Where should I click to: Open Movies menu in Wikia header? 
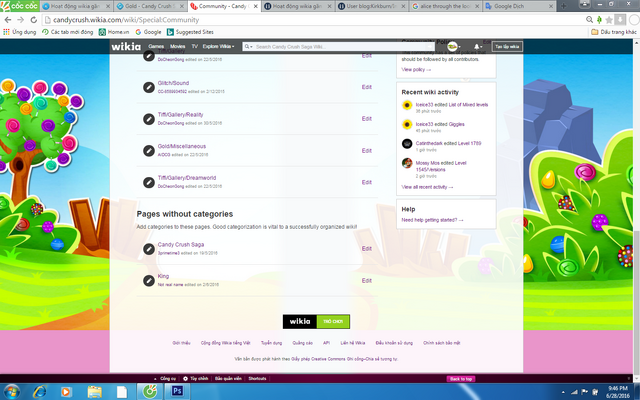pos(178,47)
